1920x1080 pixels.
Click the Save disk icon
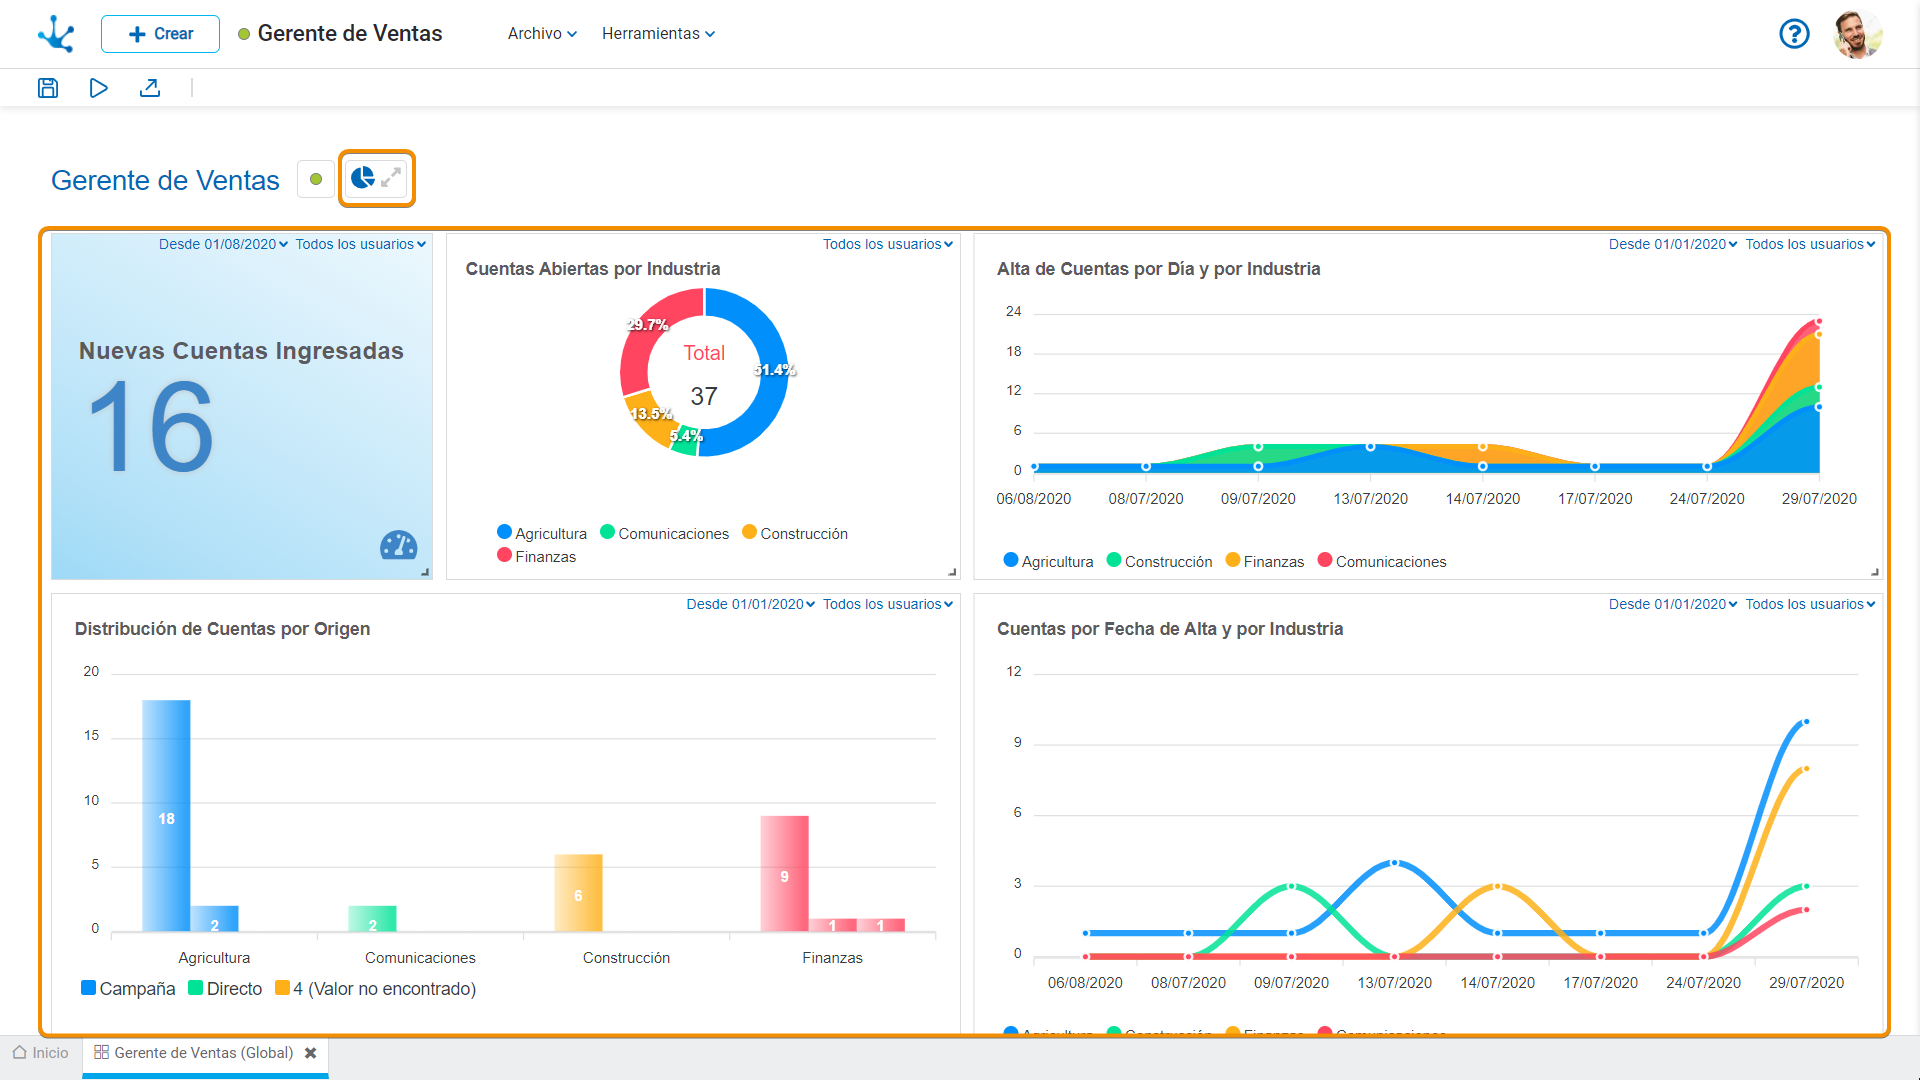(48, 88)
